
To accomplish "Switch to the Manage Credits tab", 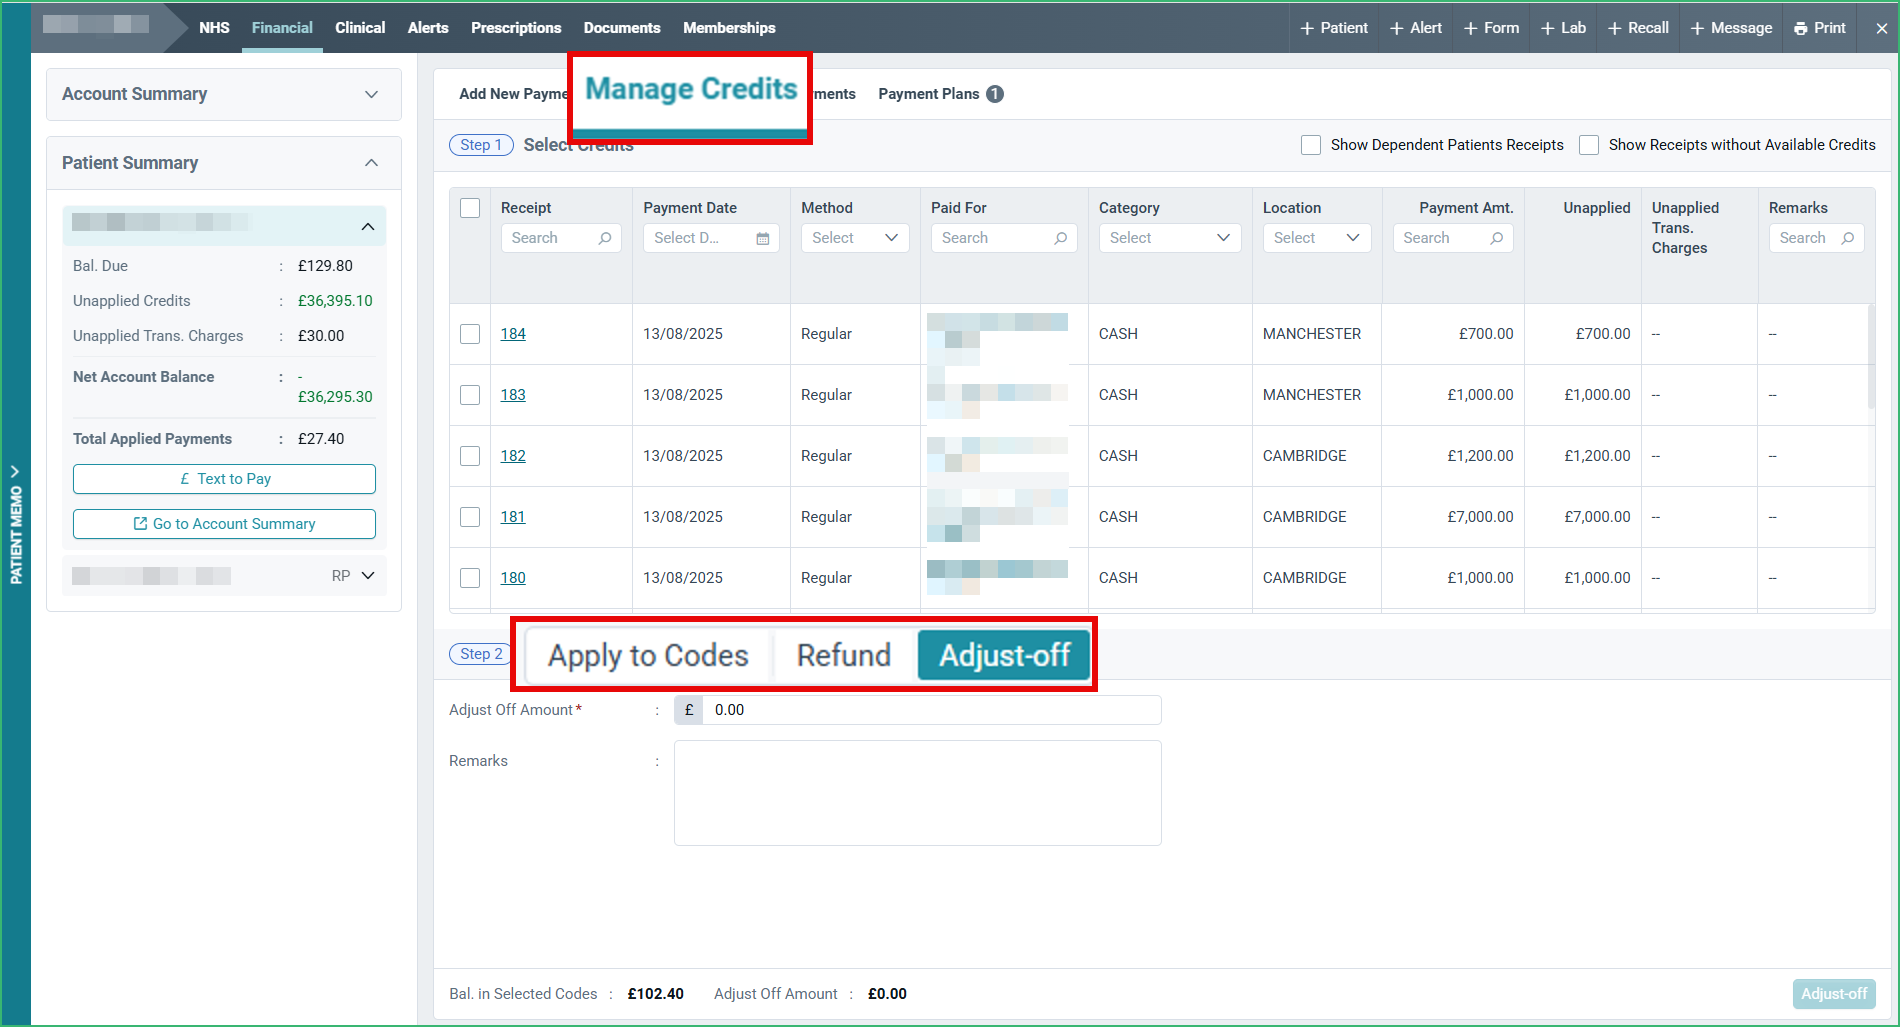I will point(691,90).
